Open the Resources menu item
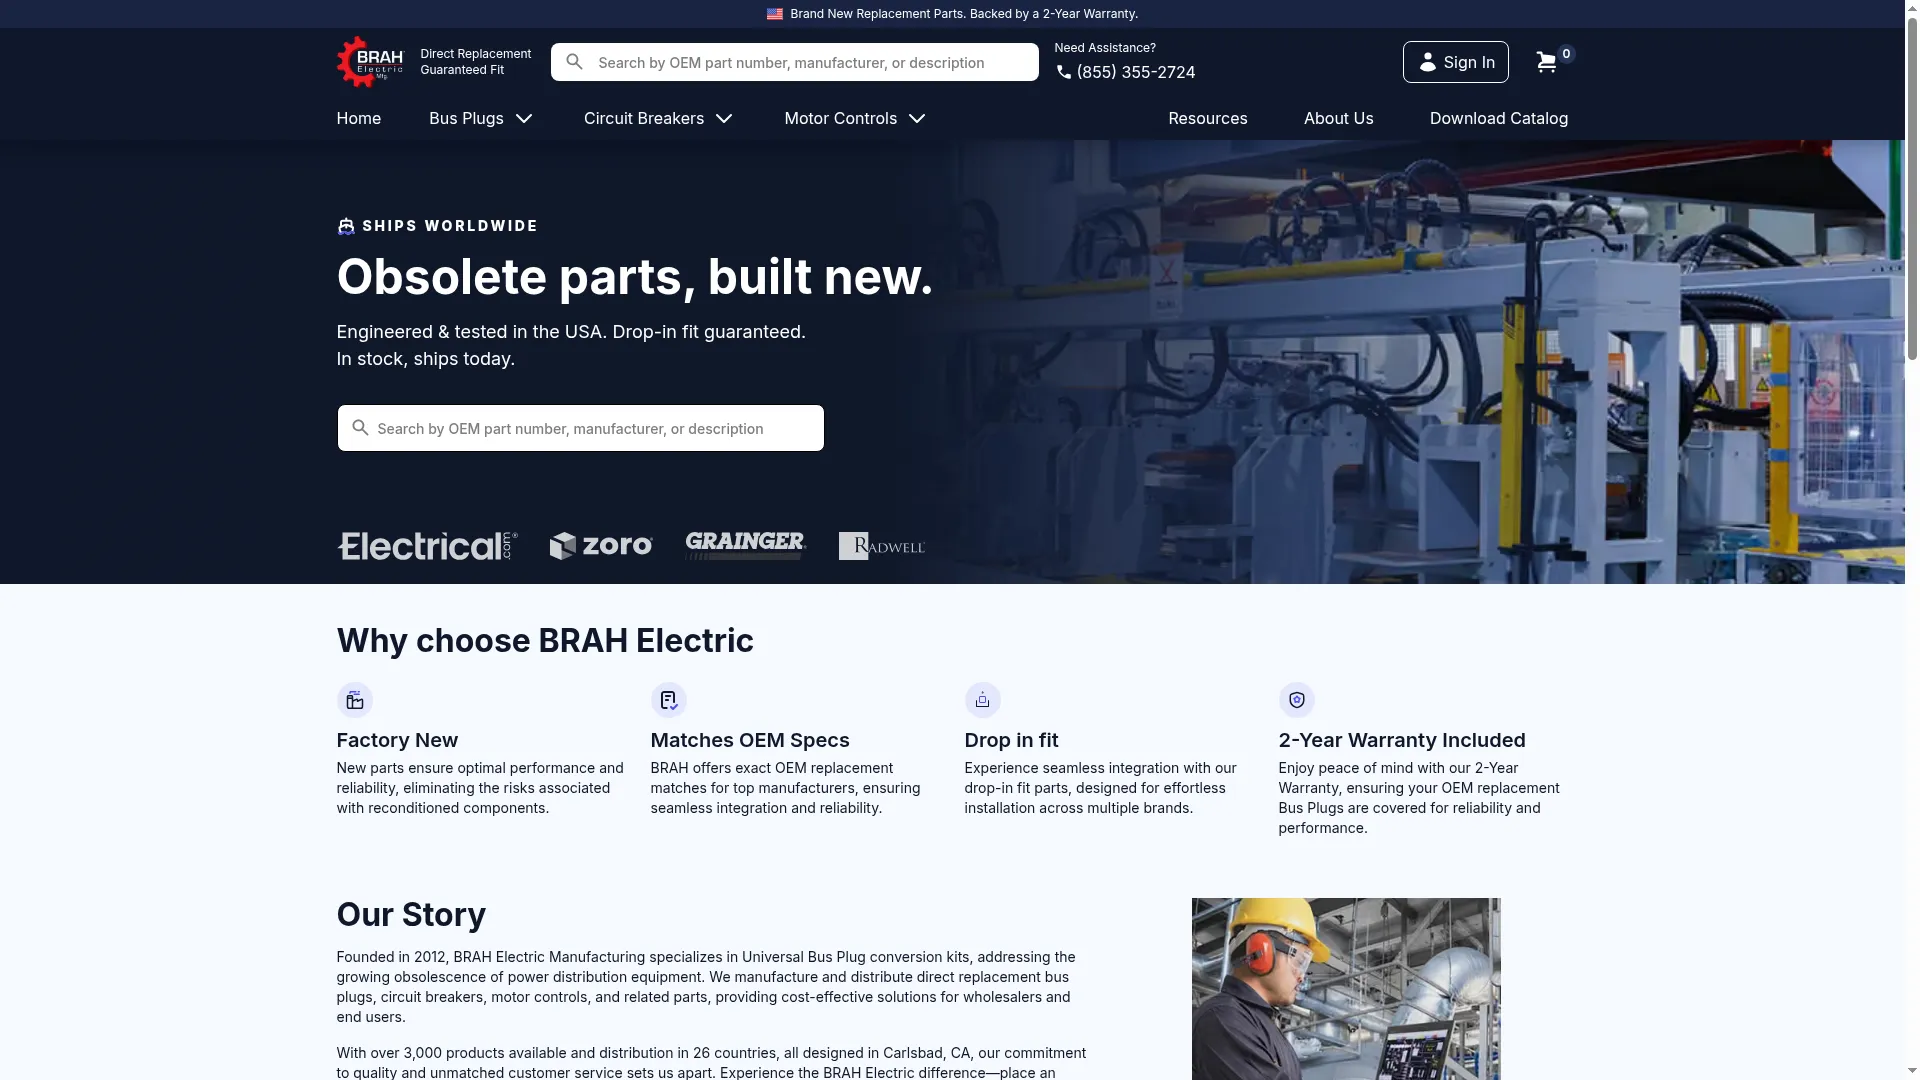This screenshot has width=1920, height=1080. click(x=1208, y=118)
